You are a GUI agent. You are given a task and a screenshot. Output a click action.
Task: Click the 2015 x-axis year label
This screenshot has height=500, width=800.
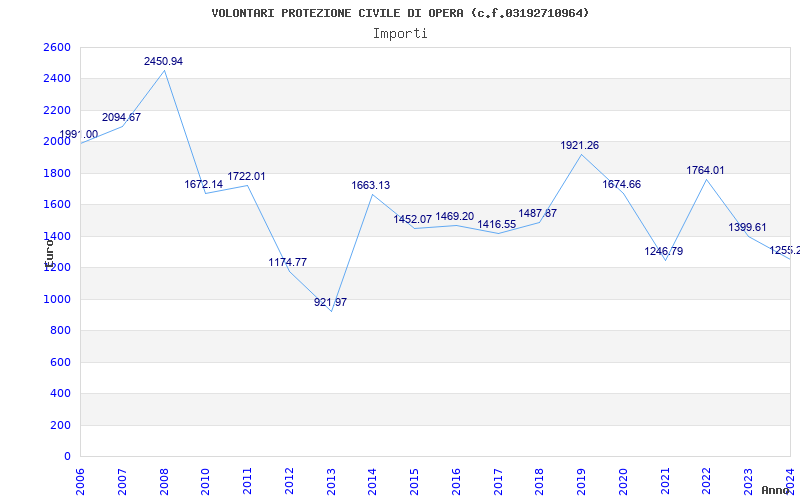(x=414, y=481)
